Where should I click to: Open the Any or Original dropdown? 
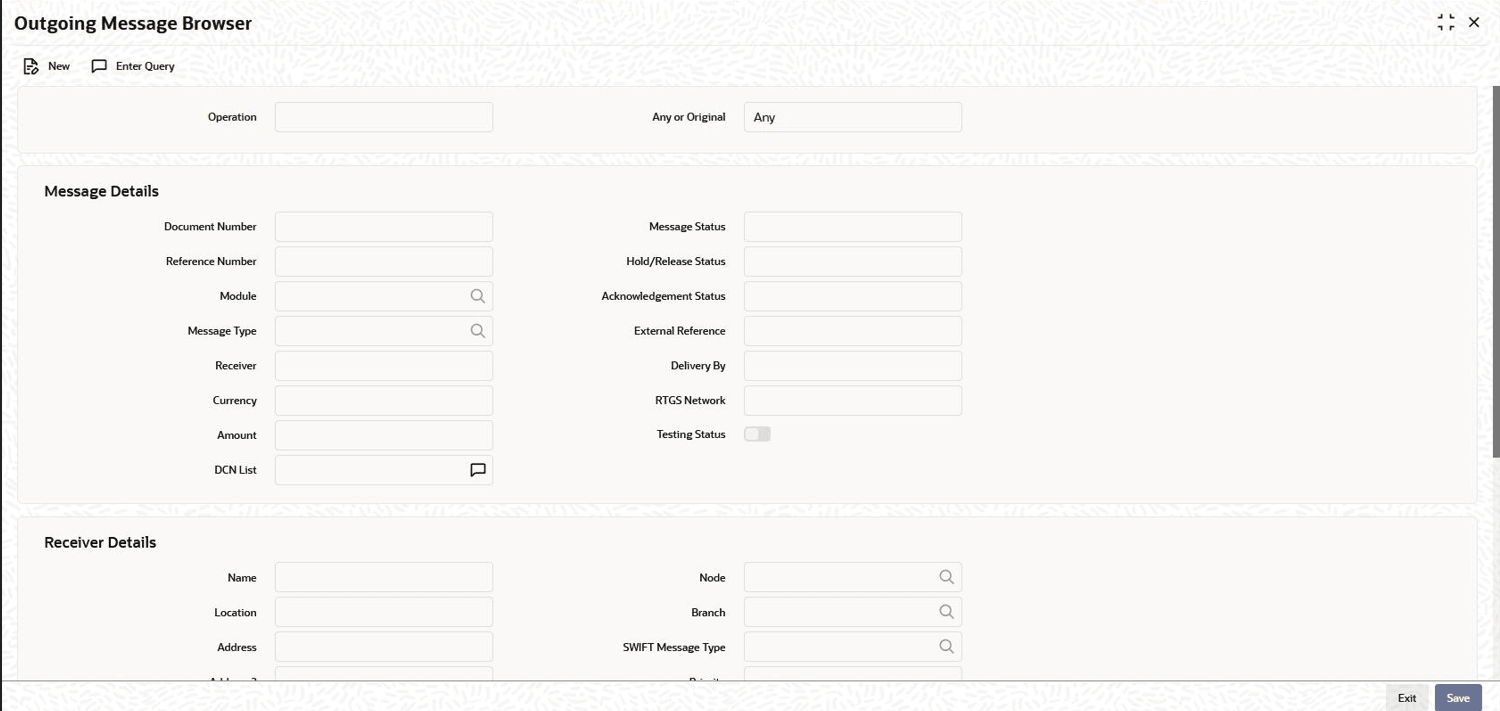tap(853, 117)
